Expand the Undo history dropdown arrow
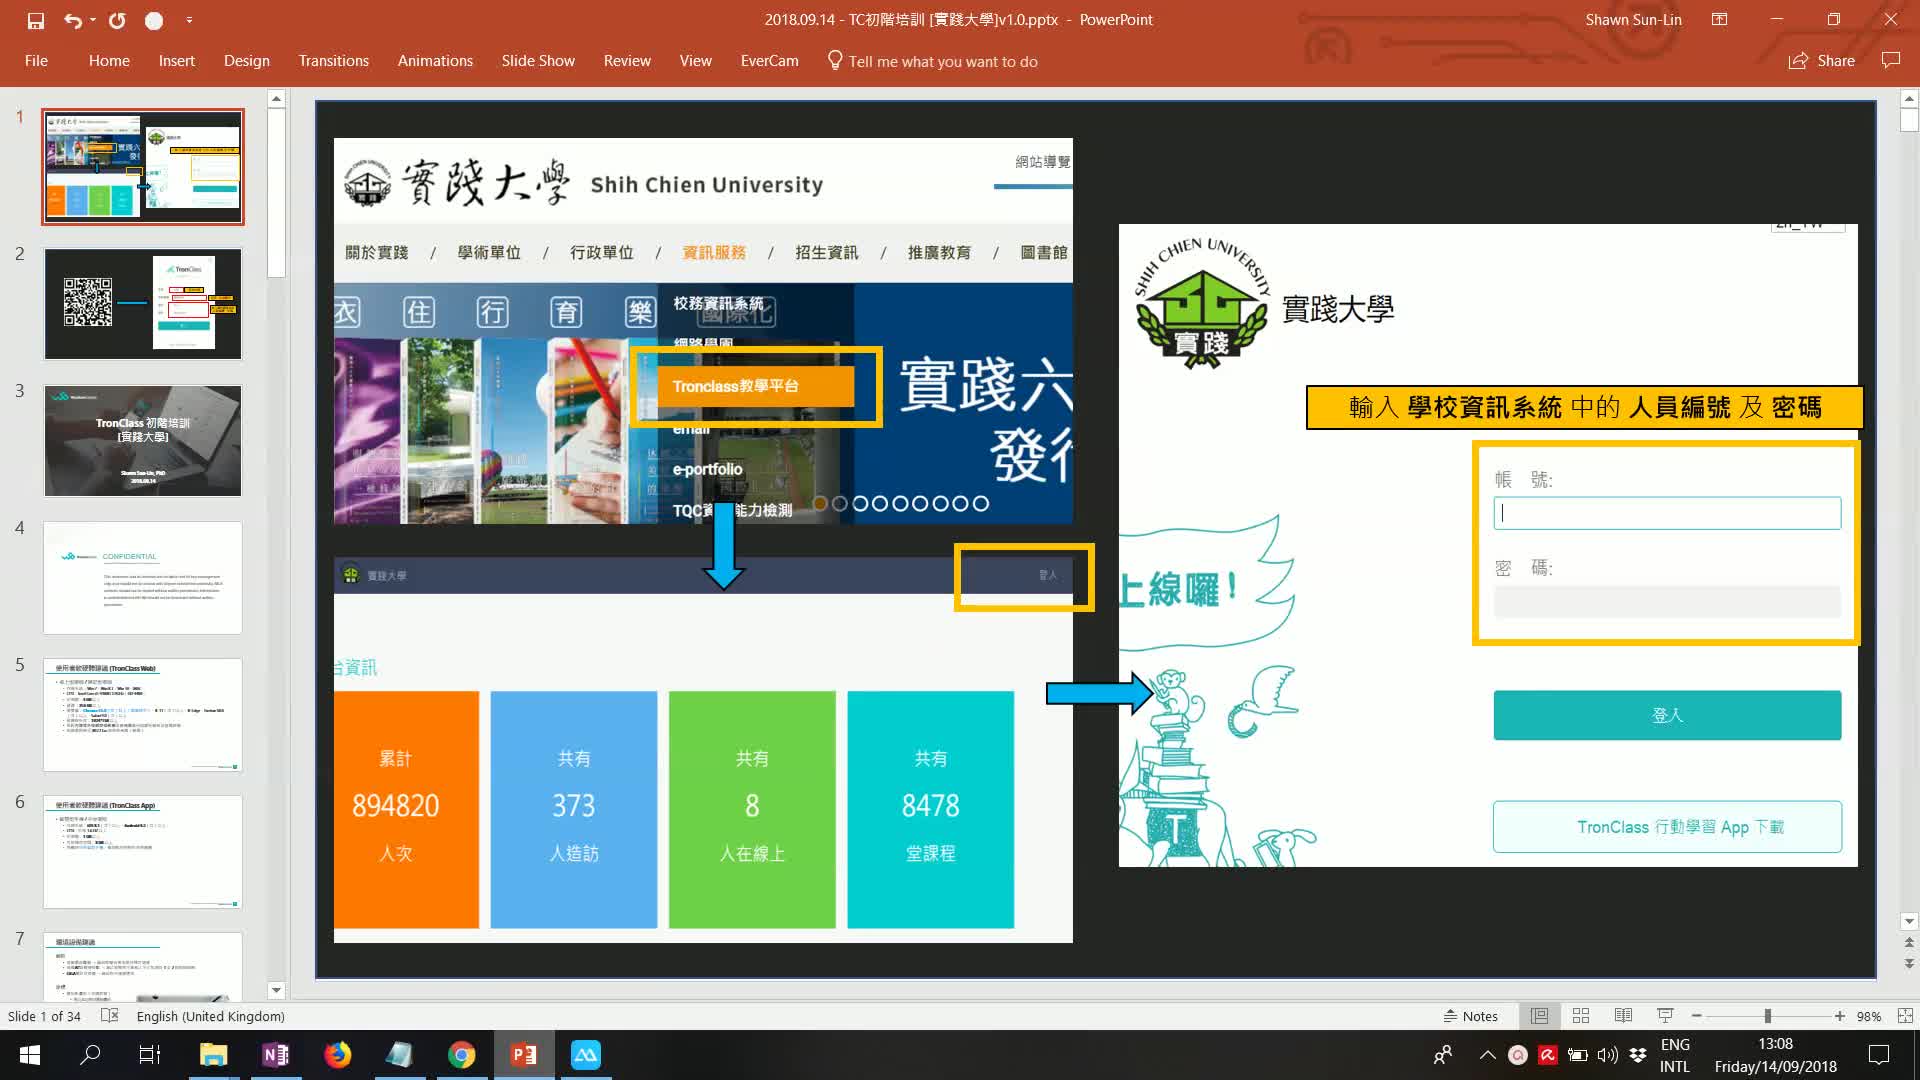 93,20
